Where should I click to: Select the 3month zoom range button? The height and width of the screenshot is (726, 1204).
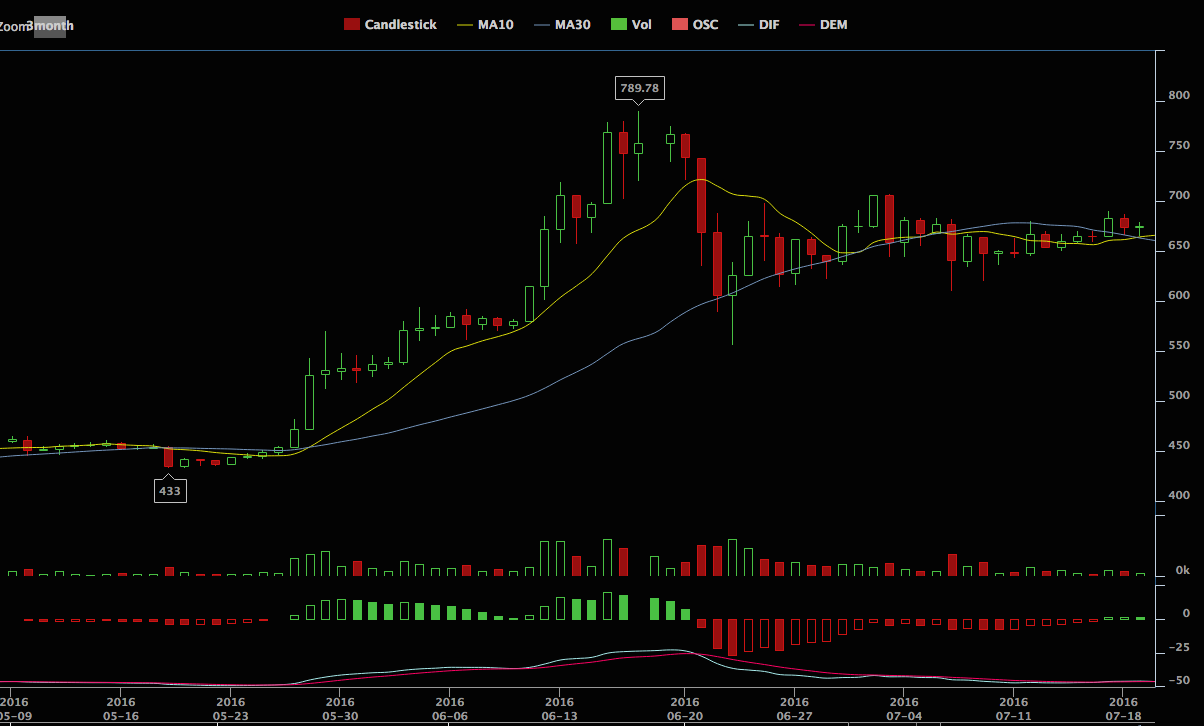point(50,25)
